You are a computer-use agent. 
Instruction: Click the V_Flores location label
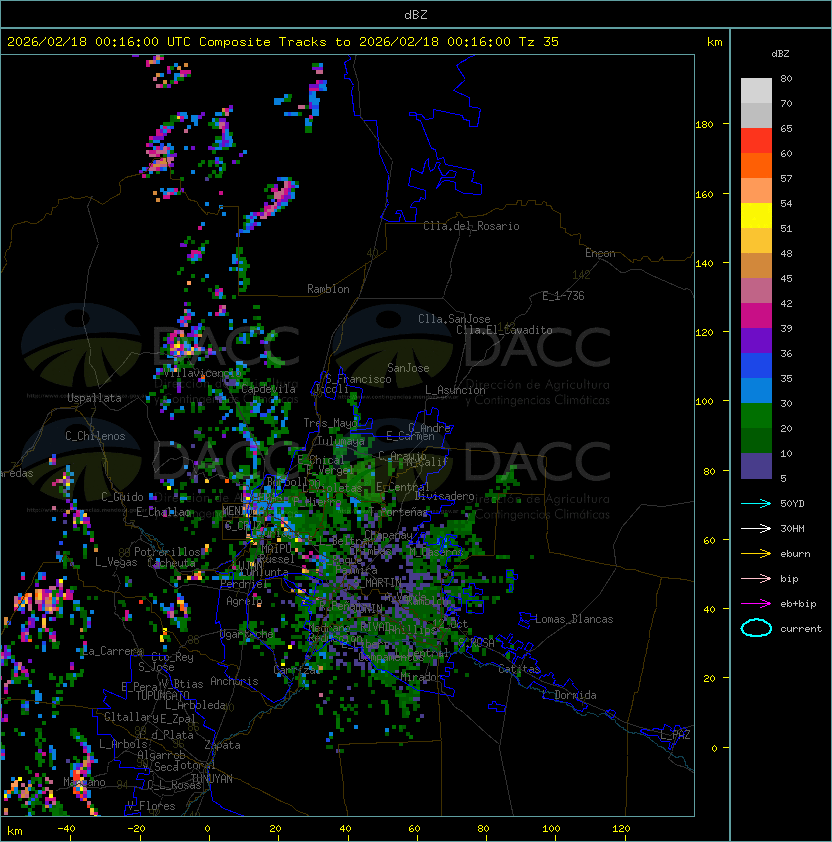151,806
